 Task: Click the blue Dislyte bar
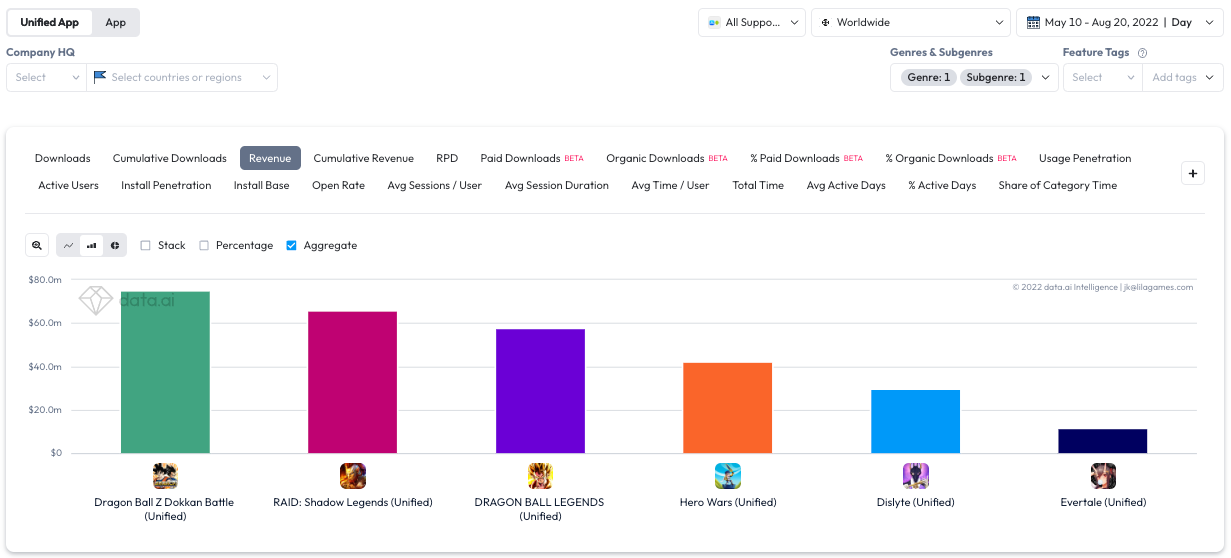(916, 421)
